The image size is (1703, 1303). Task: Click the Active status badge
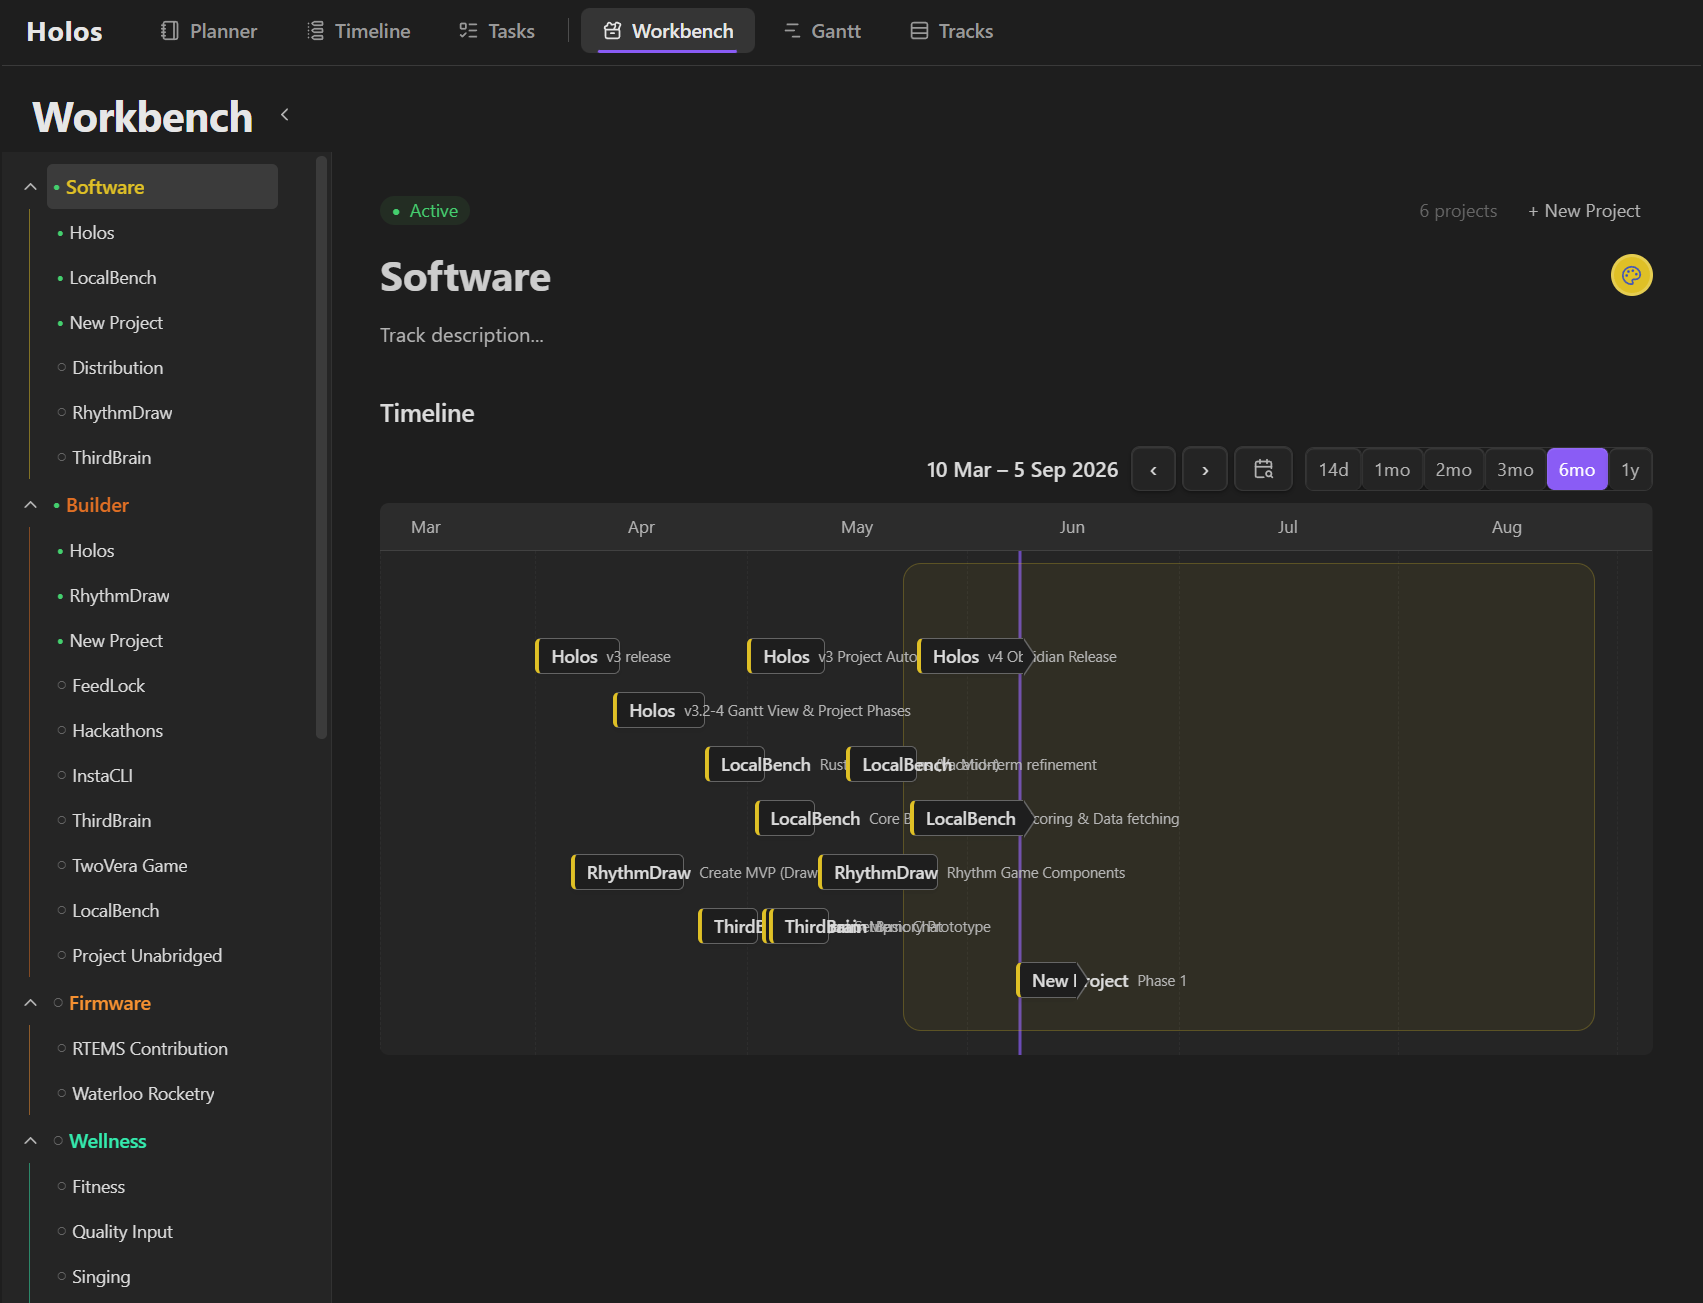click(425, 211)
